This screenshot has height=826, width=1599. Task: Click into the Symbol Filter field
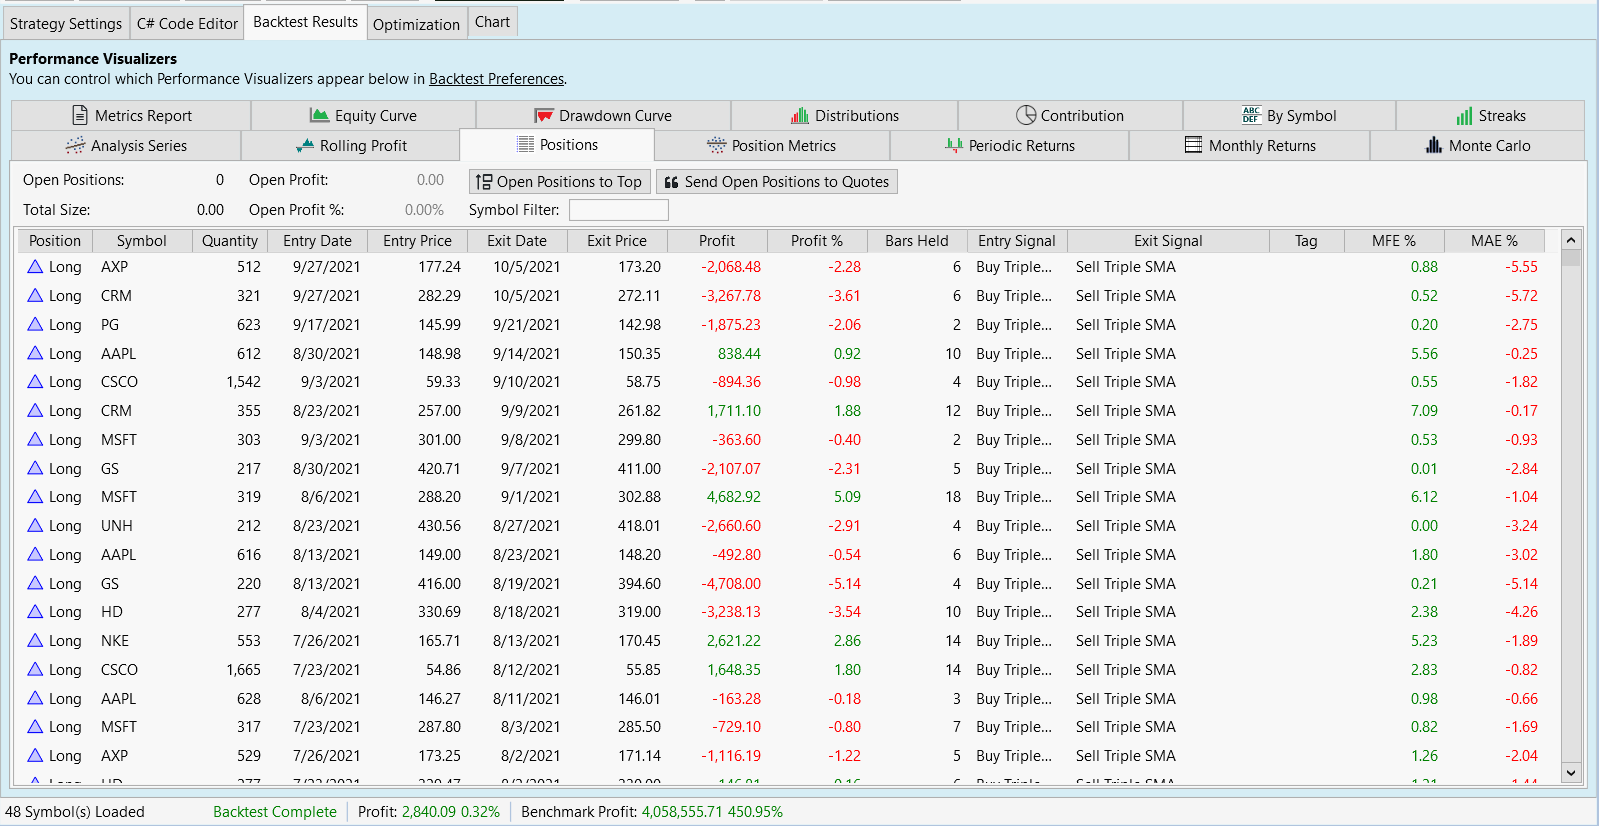pos(618,210)
